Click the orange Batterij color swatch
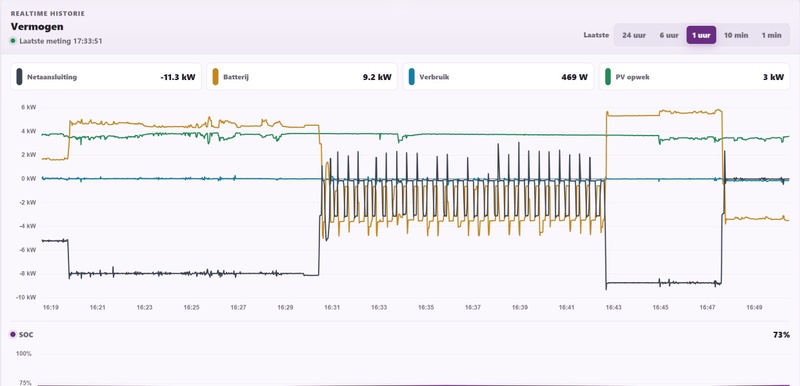 tap(215, 77)
